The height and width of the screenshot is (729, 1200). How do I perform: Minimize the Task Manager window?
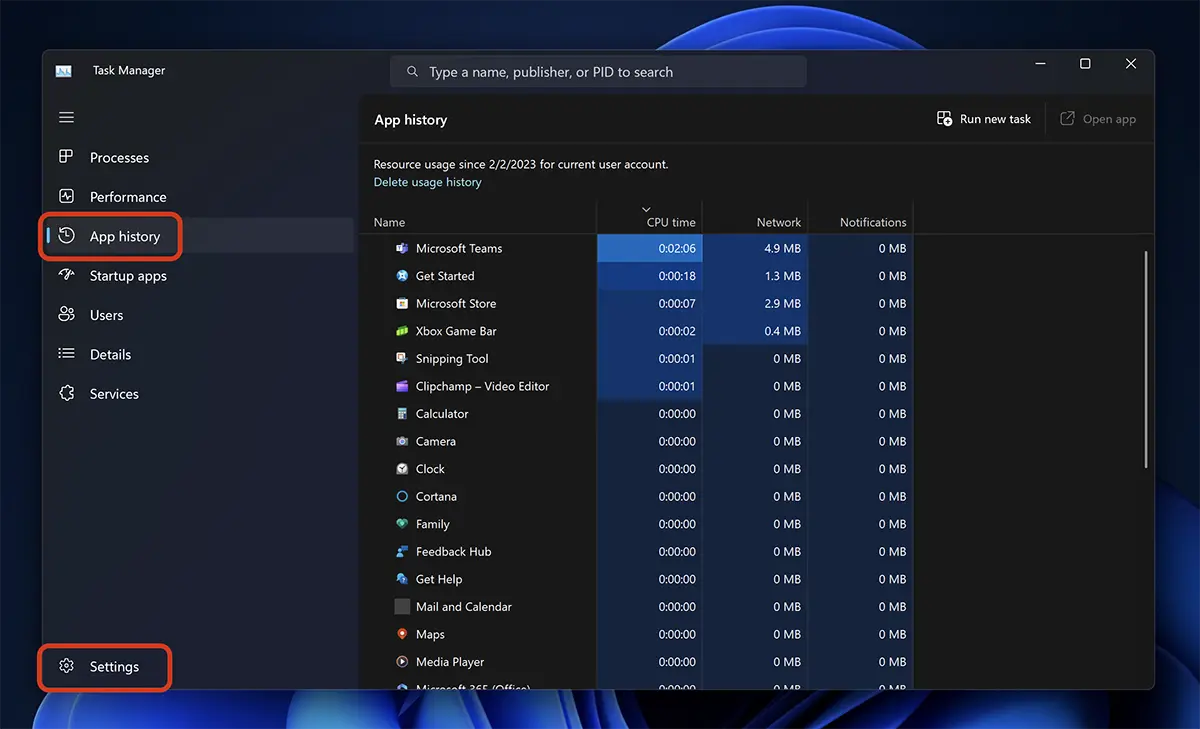(1039, 64)
